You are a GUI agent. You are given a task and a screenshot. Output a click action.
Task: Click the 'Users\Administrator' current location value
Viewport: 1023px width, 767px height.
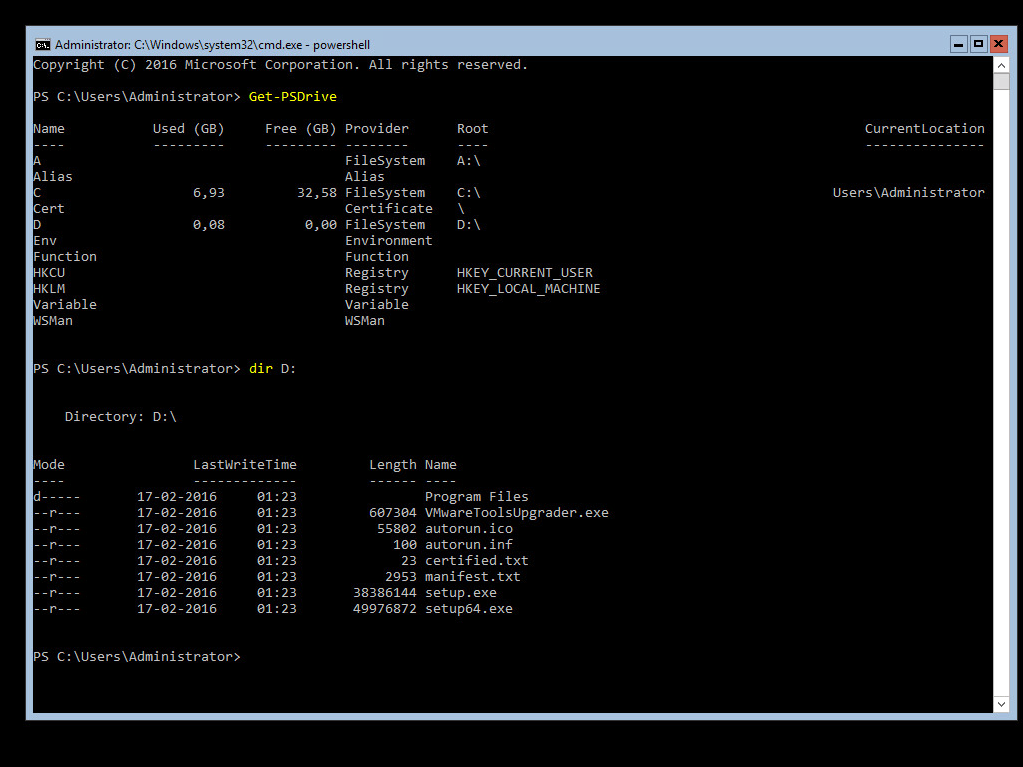(909, 192)
